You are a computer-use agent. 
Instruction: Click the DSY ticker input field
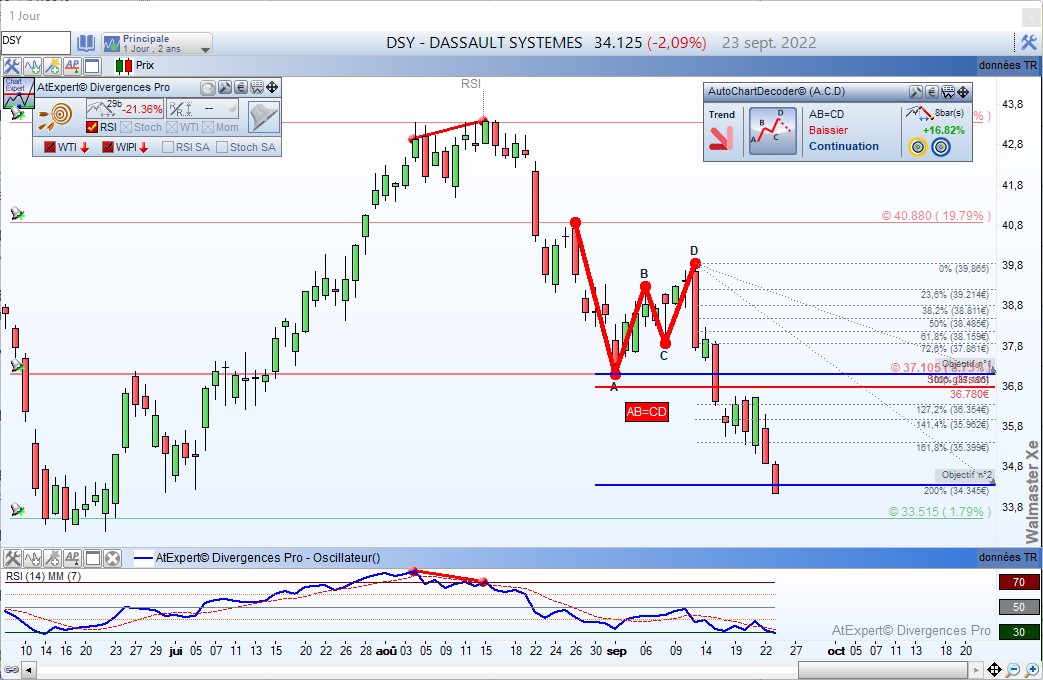point(35,43)
